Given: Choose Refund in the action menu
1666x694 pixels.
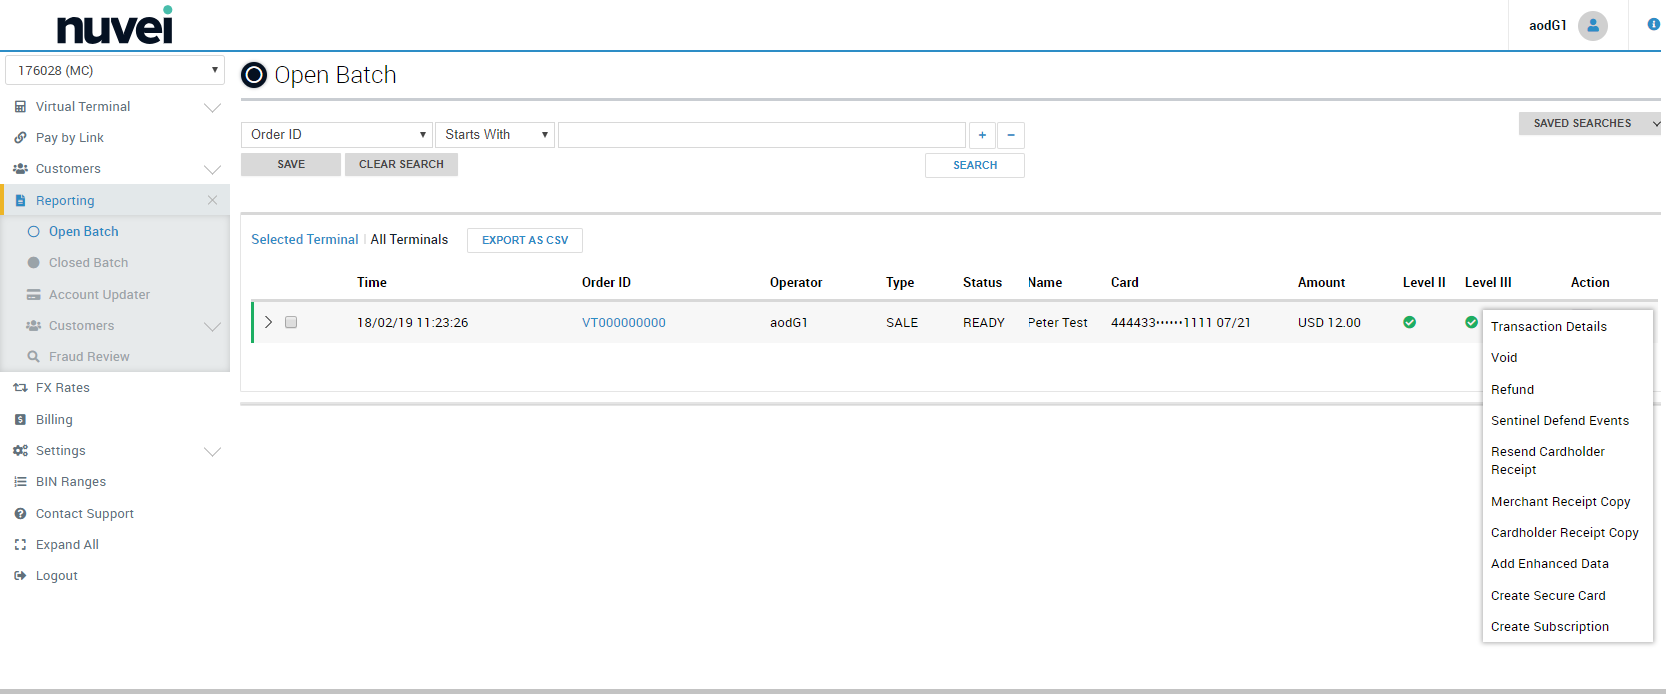Looking at the screenshot, I should 1512,390.
